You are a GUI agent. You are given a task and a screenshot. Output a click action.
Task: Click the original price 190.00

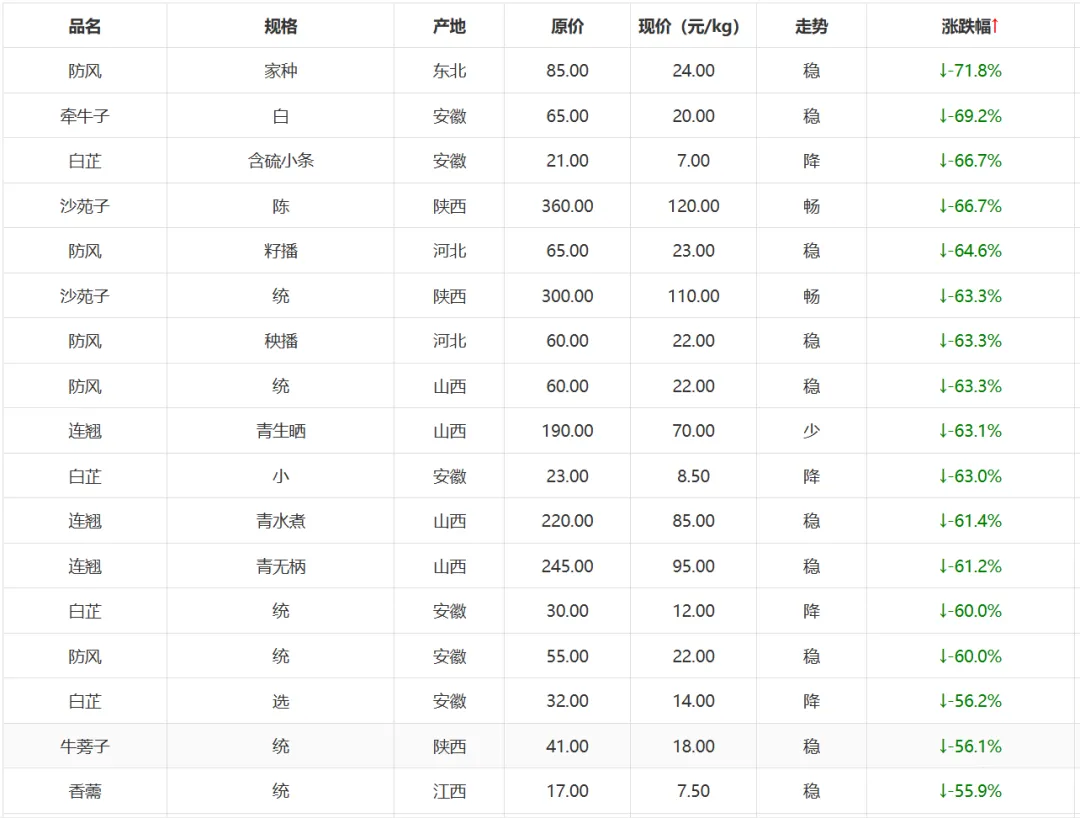tap(567, 431)
